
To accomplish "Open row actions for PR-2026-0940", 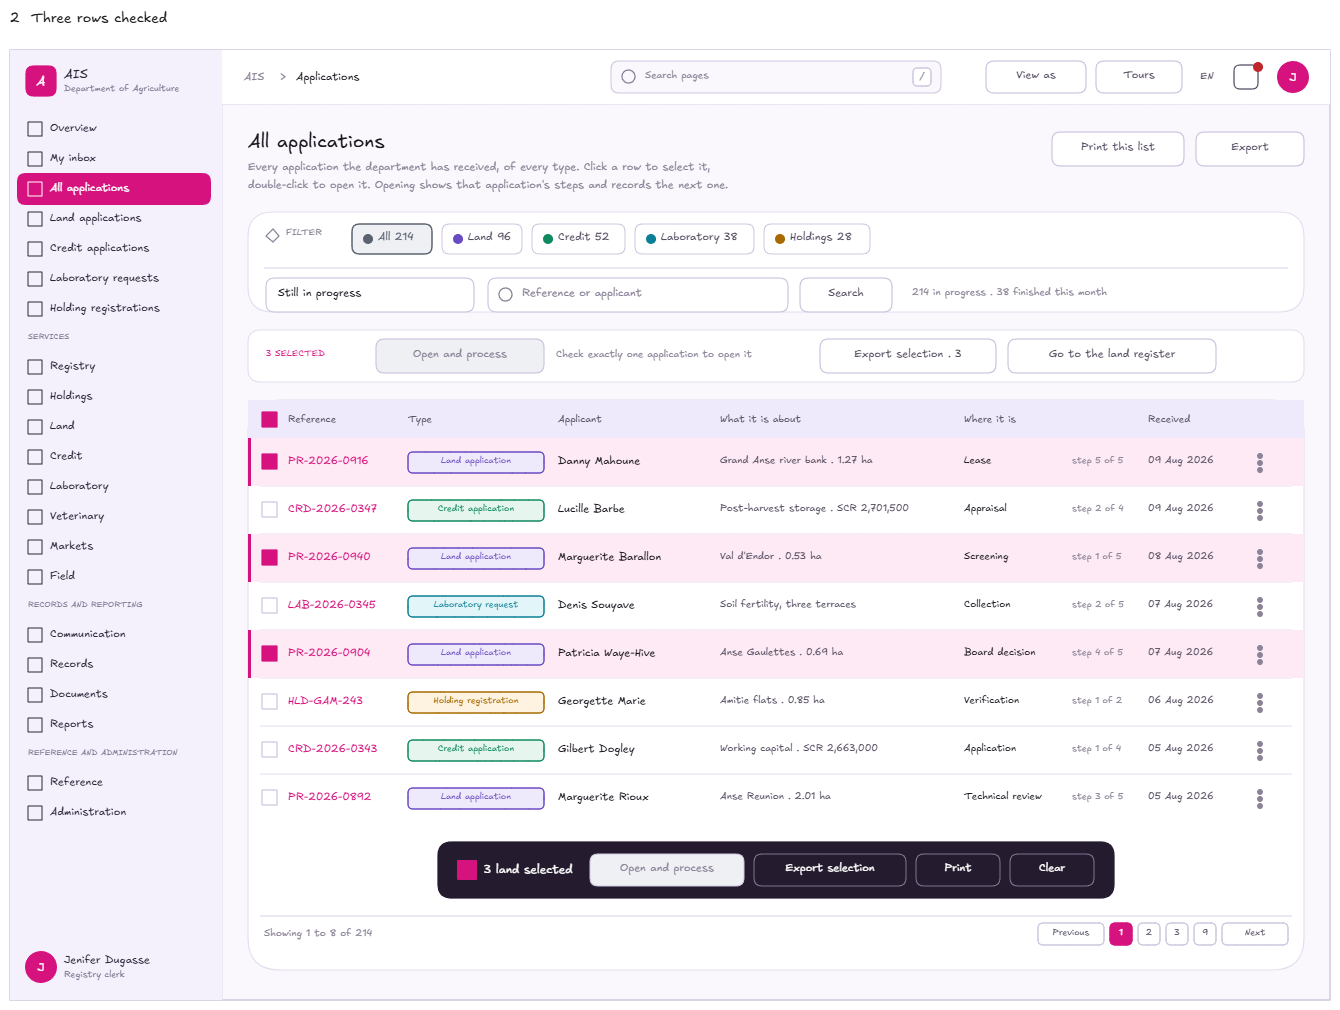I will (x=1260, y=558).
